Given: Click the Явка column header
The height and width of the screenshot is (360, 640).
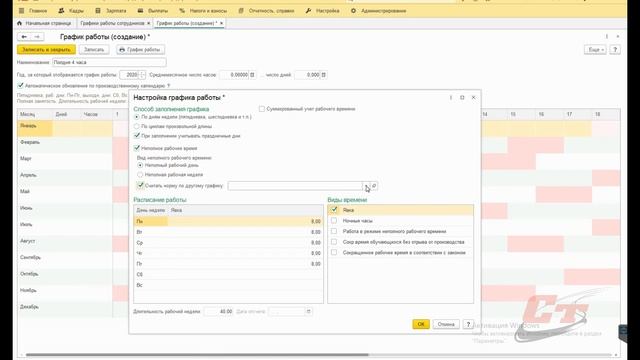Looking at the screenshot, I should click(245, 210).
